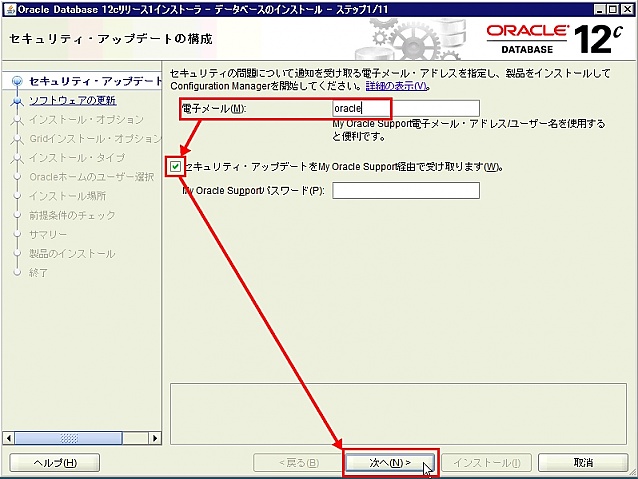Open help with the ヘルプ(H) button
Viewport: 638px width, 479px height.
55,463
